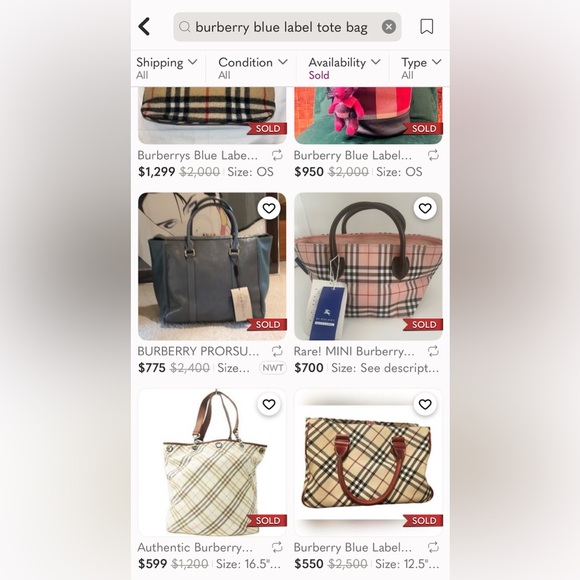
Task: Share icon beside Rare MINI Burberry listing
Action: [x=433, y=351]
